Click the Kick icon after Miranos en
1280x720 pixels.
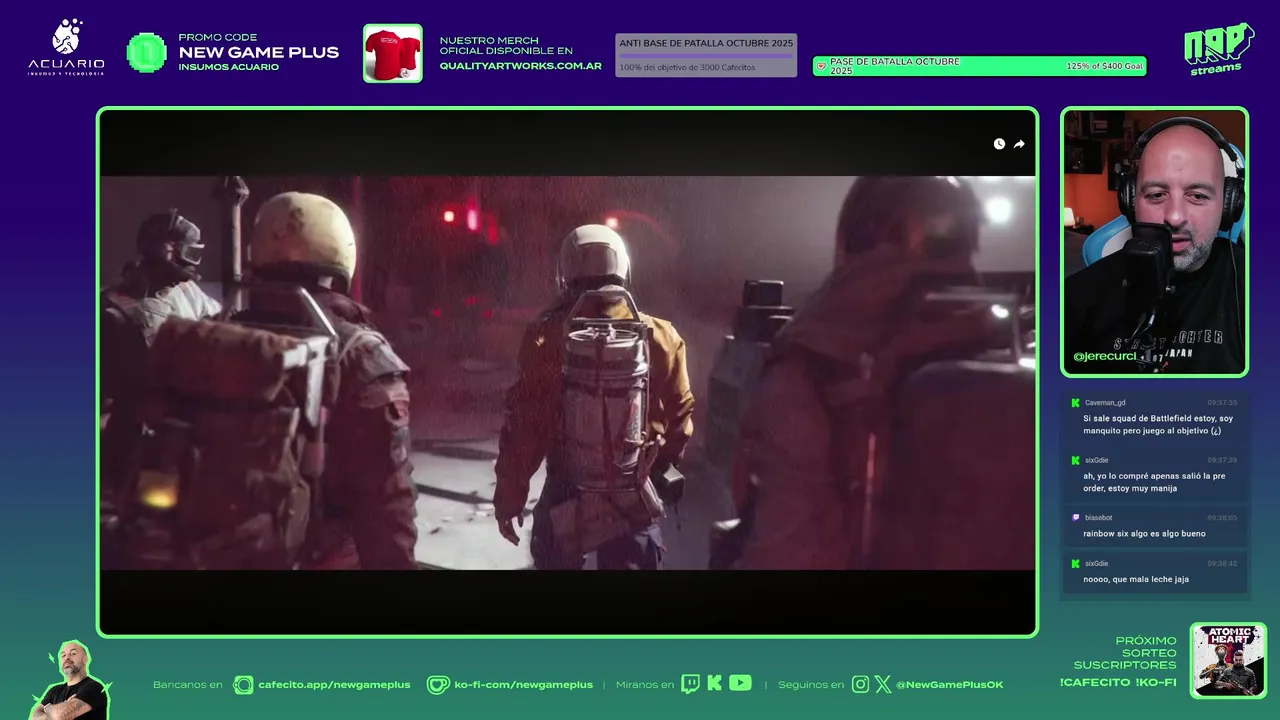pyautogui.click(x=714, y=683)
